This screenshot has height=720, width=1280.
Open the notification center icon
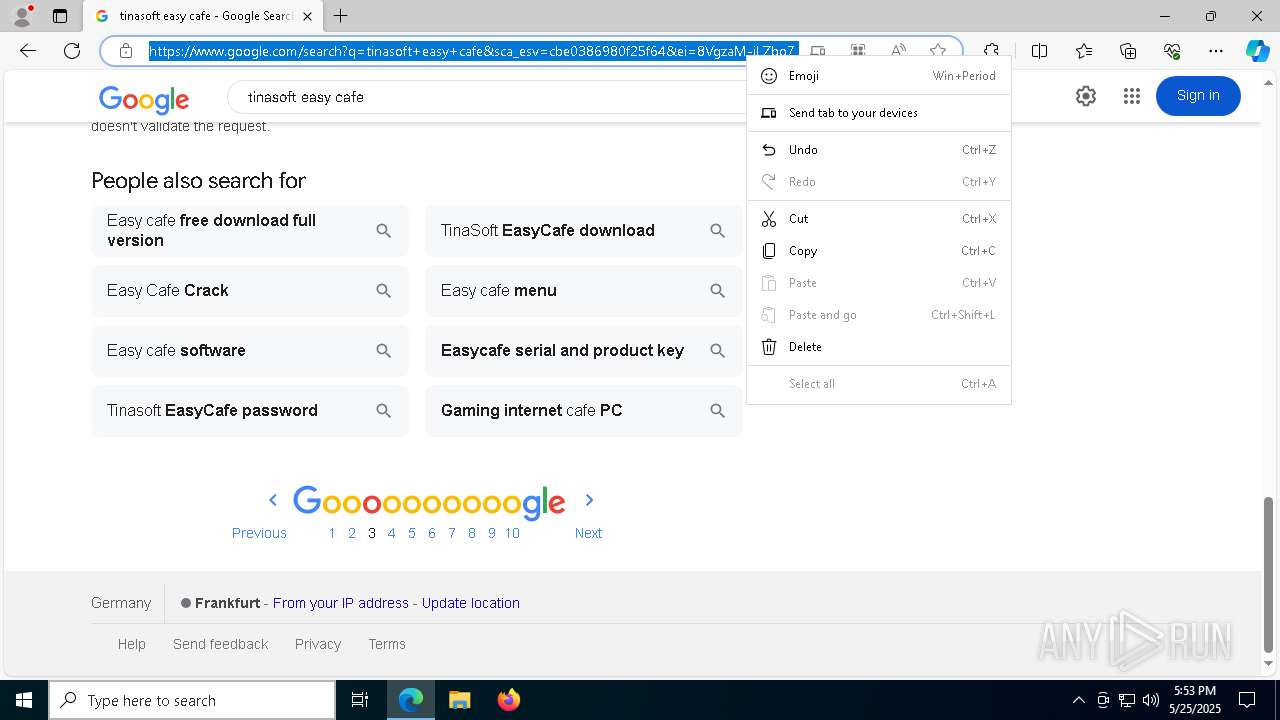1247,700
